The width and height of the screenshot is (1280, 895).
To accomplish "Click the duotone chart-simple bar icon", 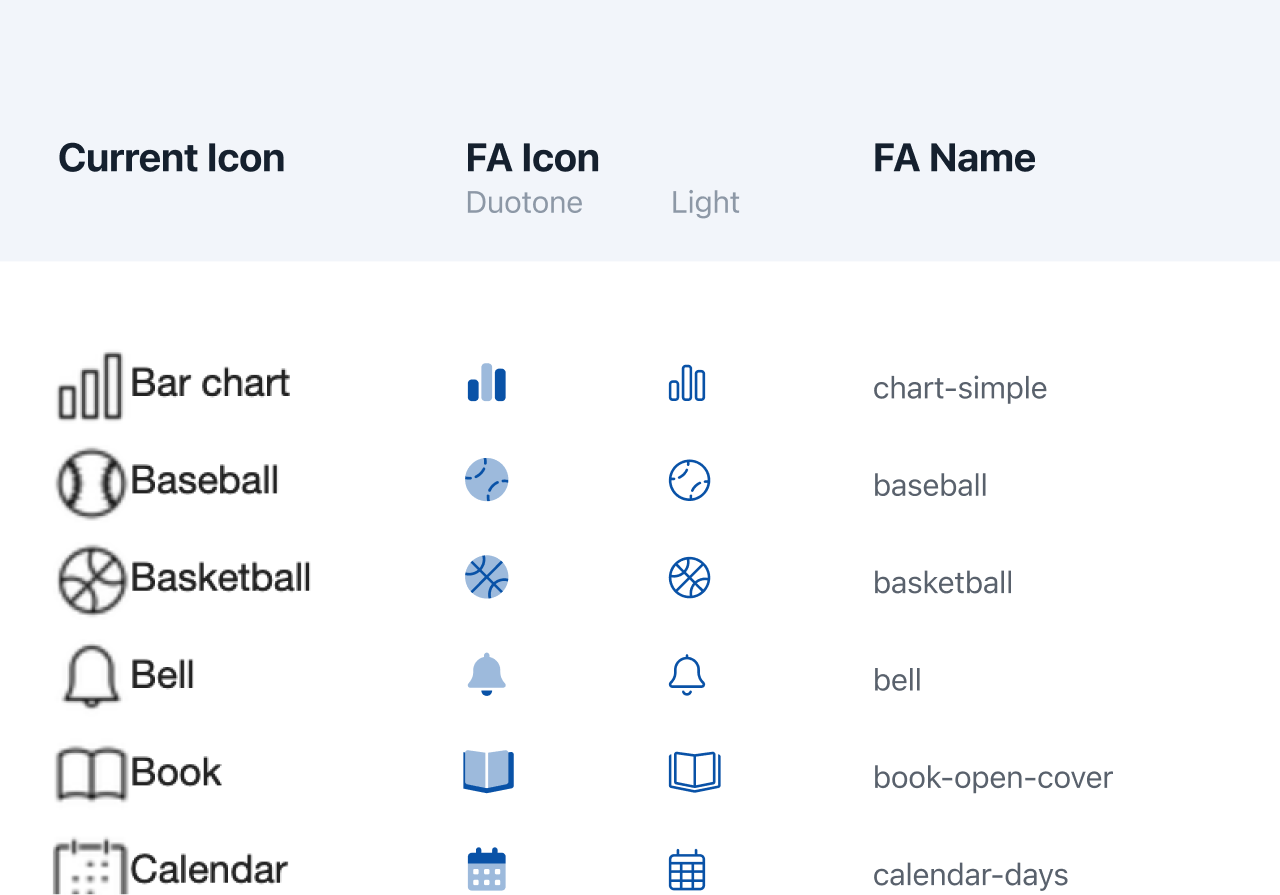I will coord(487,383).
